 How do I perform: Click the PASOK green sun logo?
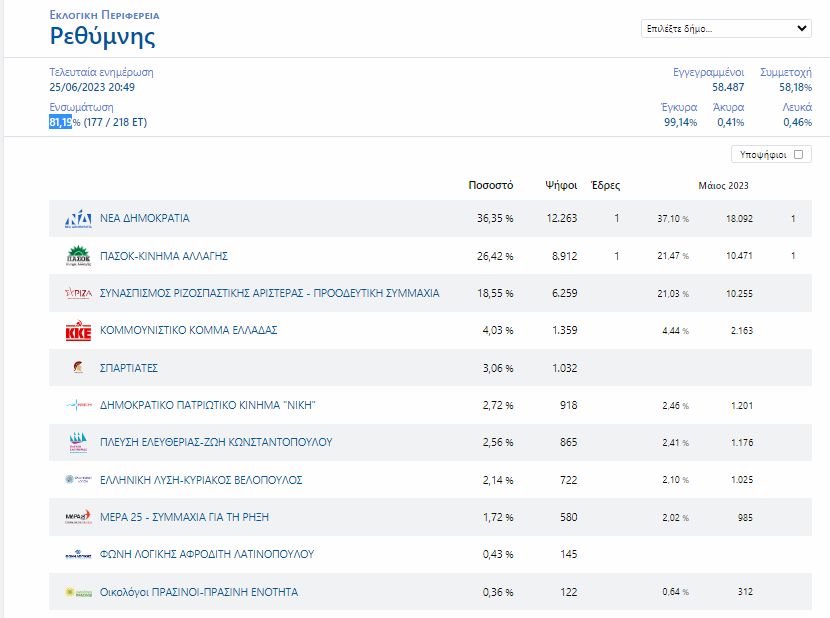78,256
